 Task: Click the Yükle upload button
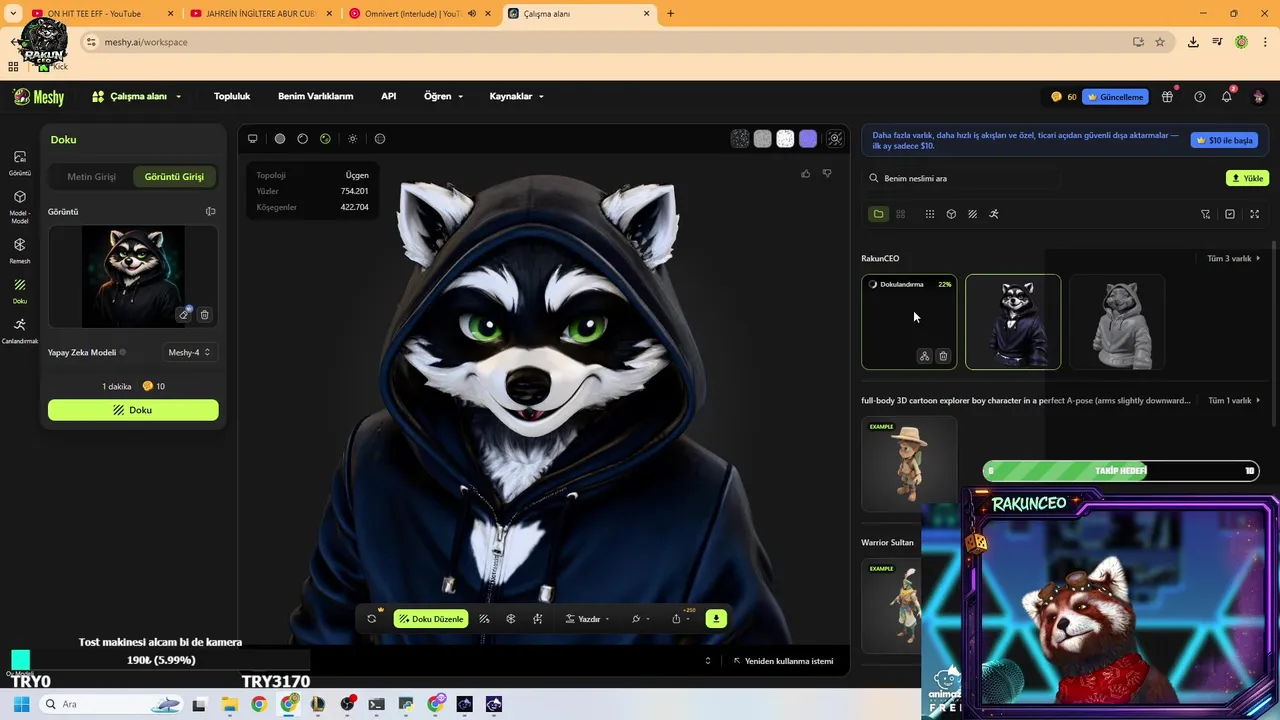pos(1247,178)
